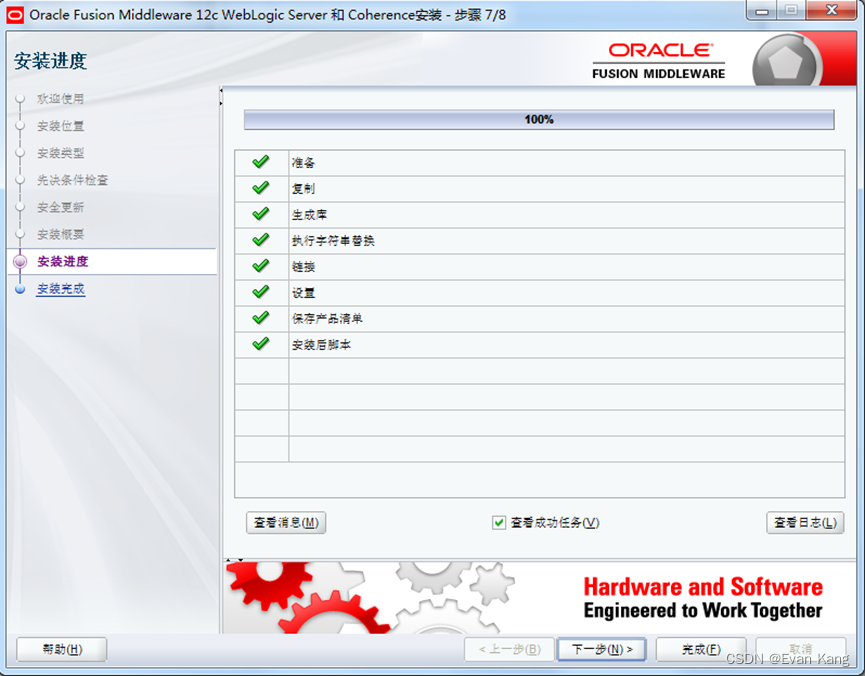The width and height of the screenshot is (865, 676).
Task: Open the log via 查看日志 button
Action: (805, 522)
